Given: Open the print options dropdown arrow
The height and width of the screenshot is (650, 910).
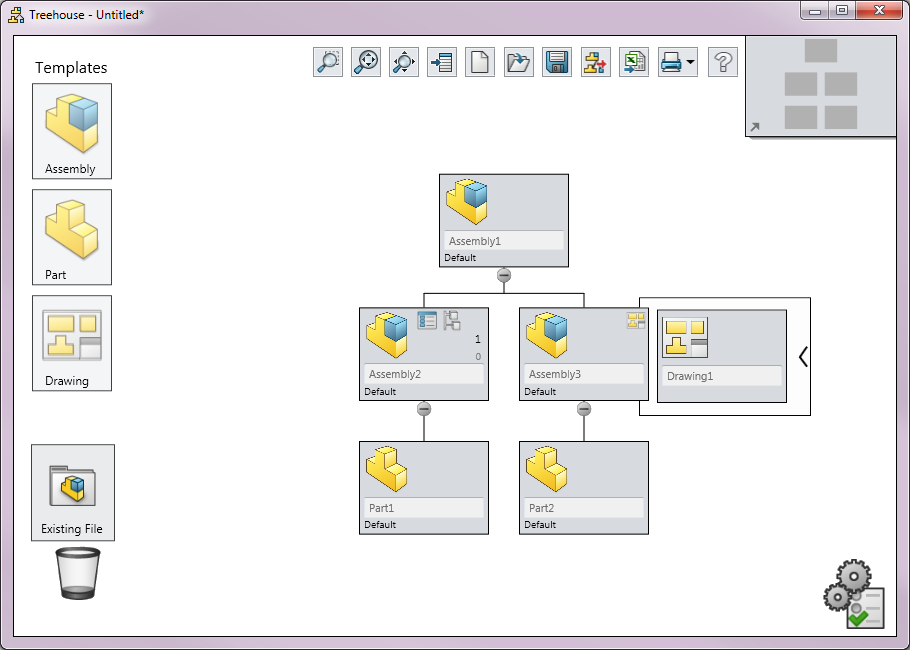Looking at the screenshot, I should (690, 63).
